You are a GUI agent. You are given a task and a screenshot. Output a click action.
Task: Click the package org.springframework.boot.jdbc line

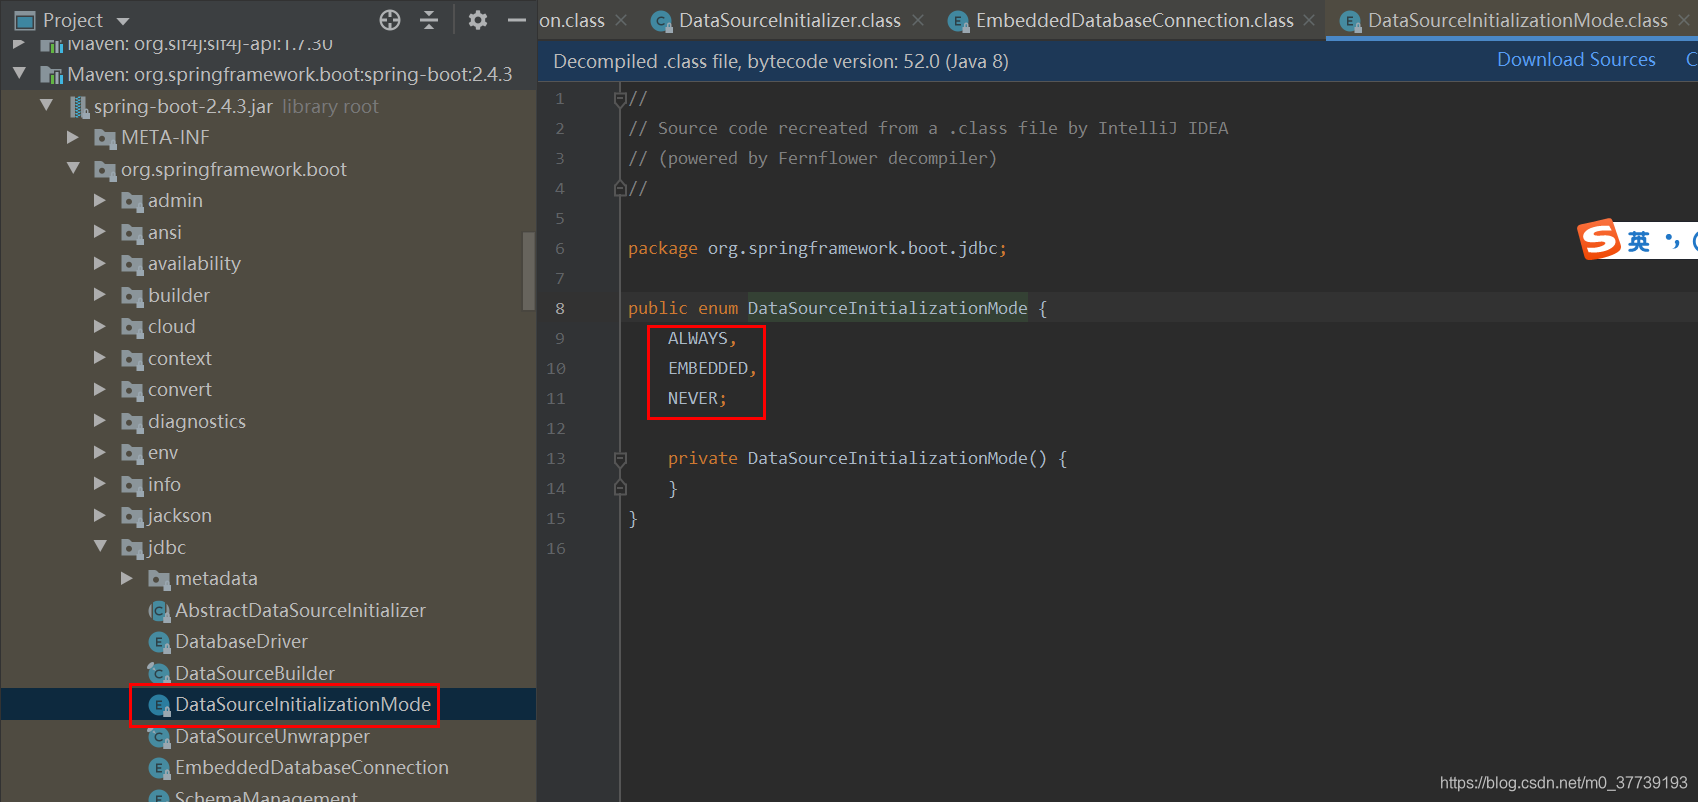[x=817, y=248]
